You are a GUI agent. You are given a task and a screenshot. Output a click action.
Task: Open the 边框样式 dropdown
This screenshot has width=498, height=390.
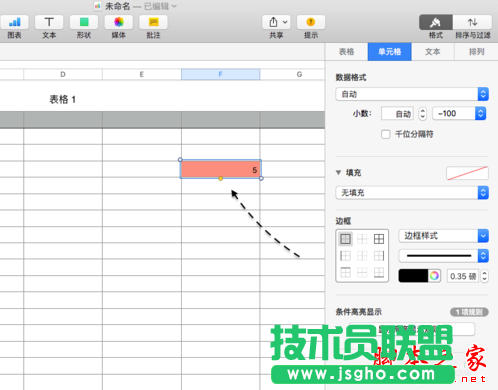[x=444, y=236]
